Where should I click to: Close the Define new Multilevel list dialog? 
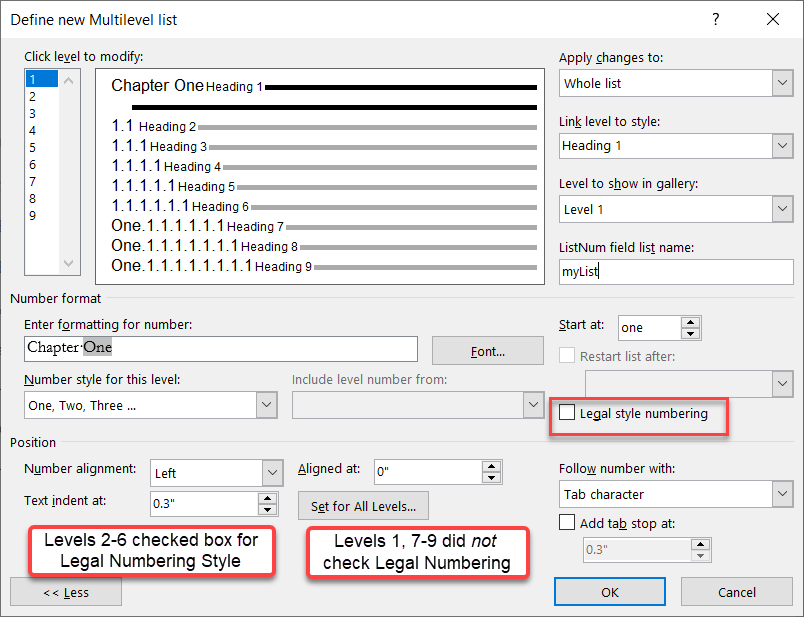(x=773, y=19)
